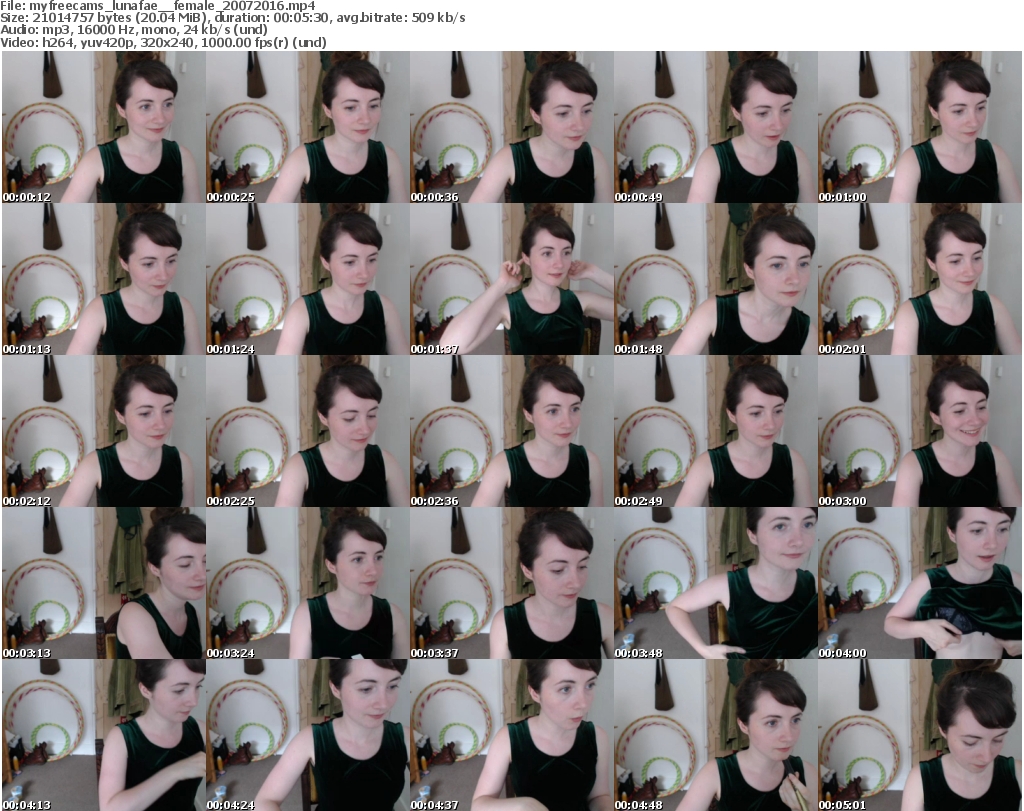Screen dimensions: 1024x811
Task: Click the thumbnail marked 00:03:24
Action: click(x=308, y=584)
